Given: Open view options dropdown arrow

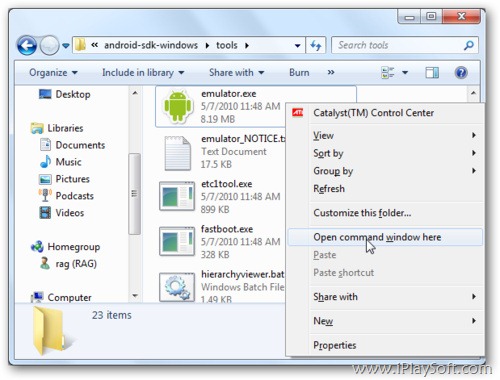Looking at the screenshot, I should tap(405, 72).
